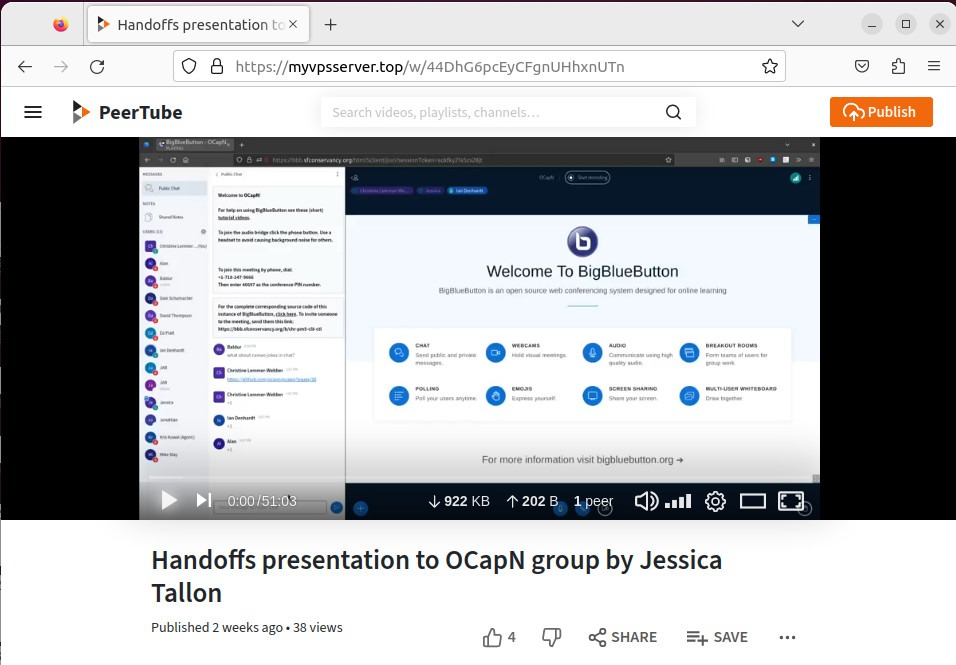Screen dimensions: 956x665
Task: Open the PeerTube sidebar hamburger menu
Action: click(33, 112)
